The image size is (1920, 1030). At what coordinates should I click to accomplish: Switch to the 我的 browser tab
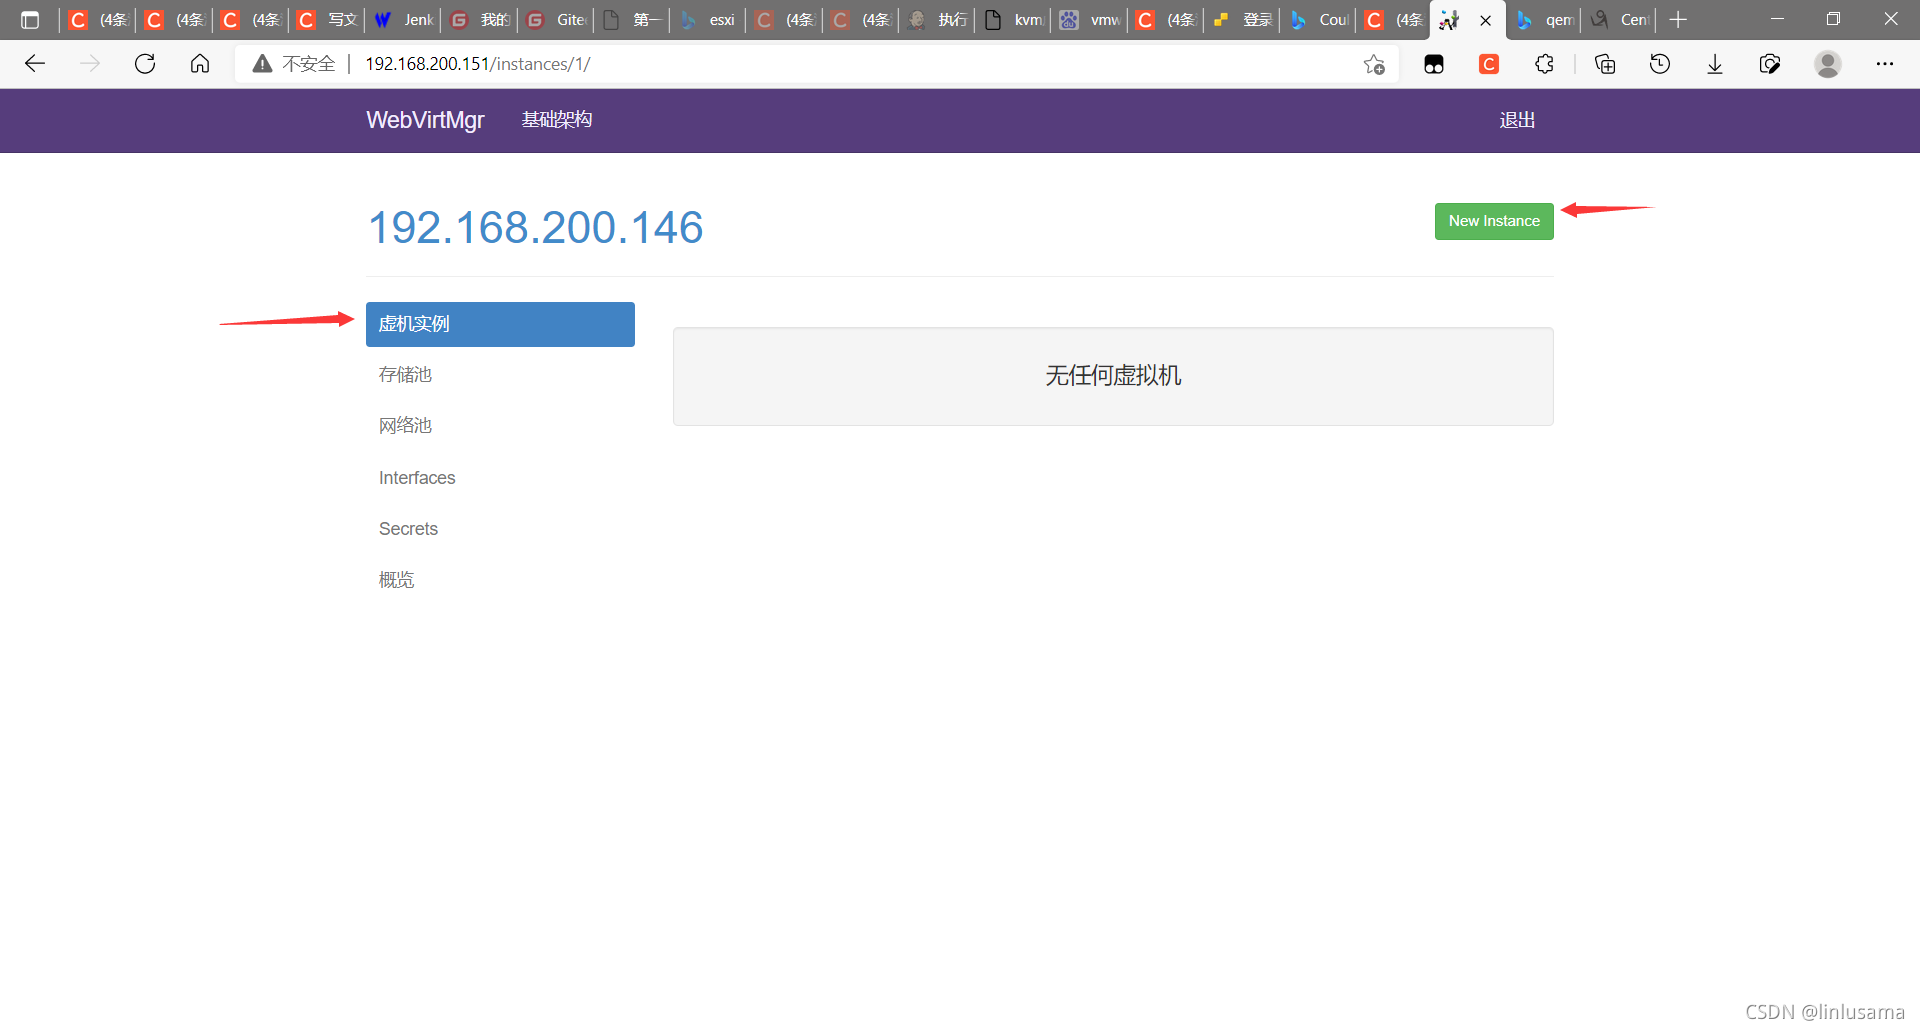click(x=479, y=20)
